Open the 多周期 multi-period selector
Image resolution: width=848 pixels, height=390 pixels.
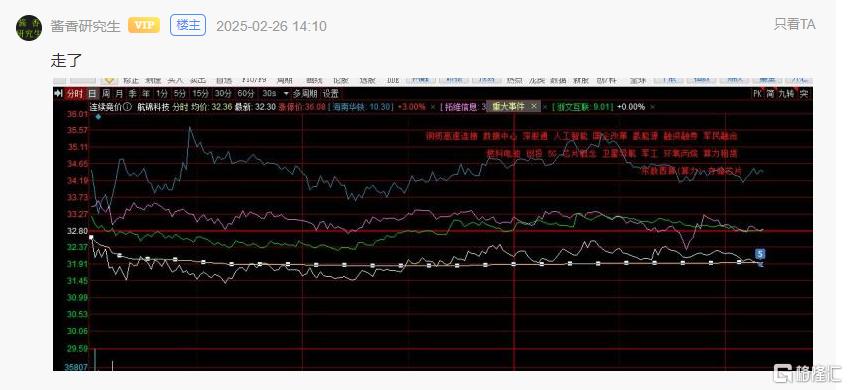[306, 94]
